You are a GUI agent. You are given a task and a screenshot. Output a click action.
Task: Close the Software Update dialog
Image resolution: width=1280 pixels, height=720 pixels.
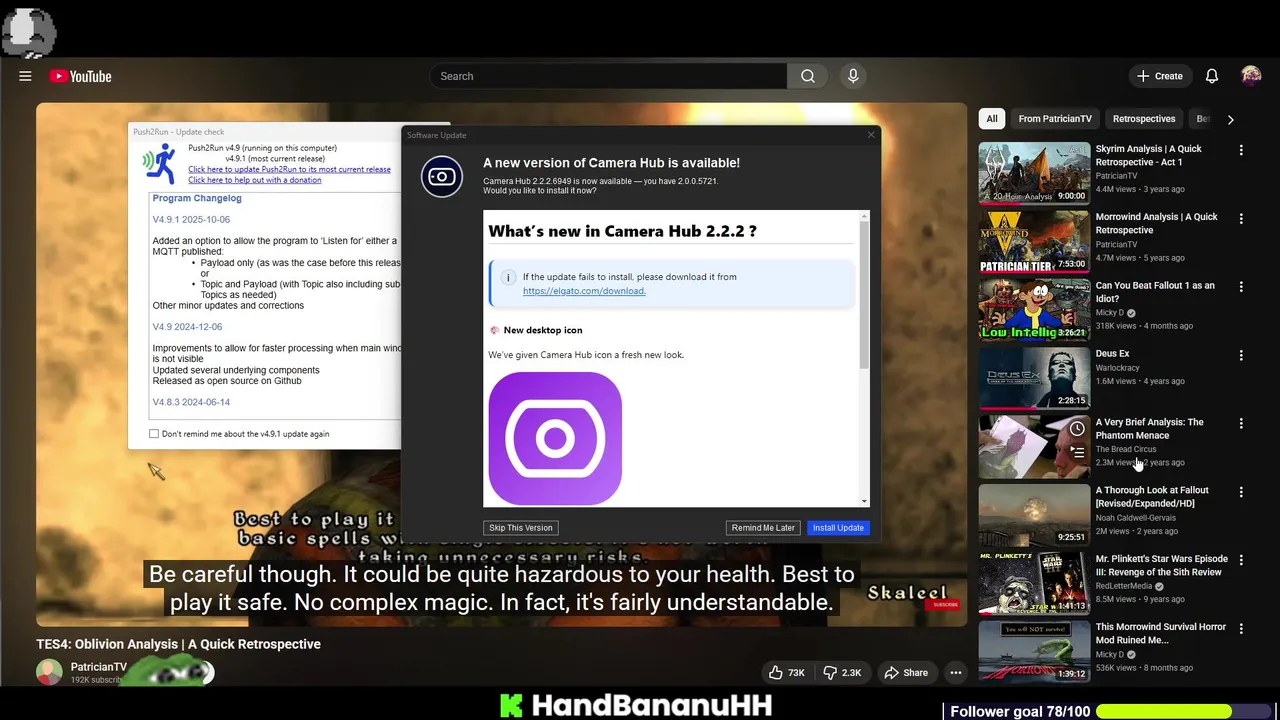(x=870, y=135)
